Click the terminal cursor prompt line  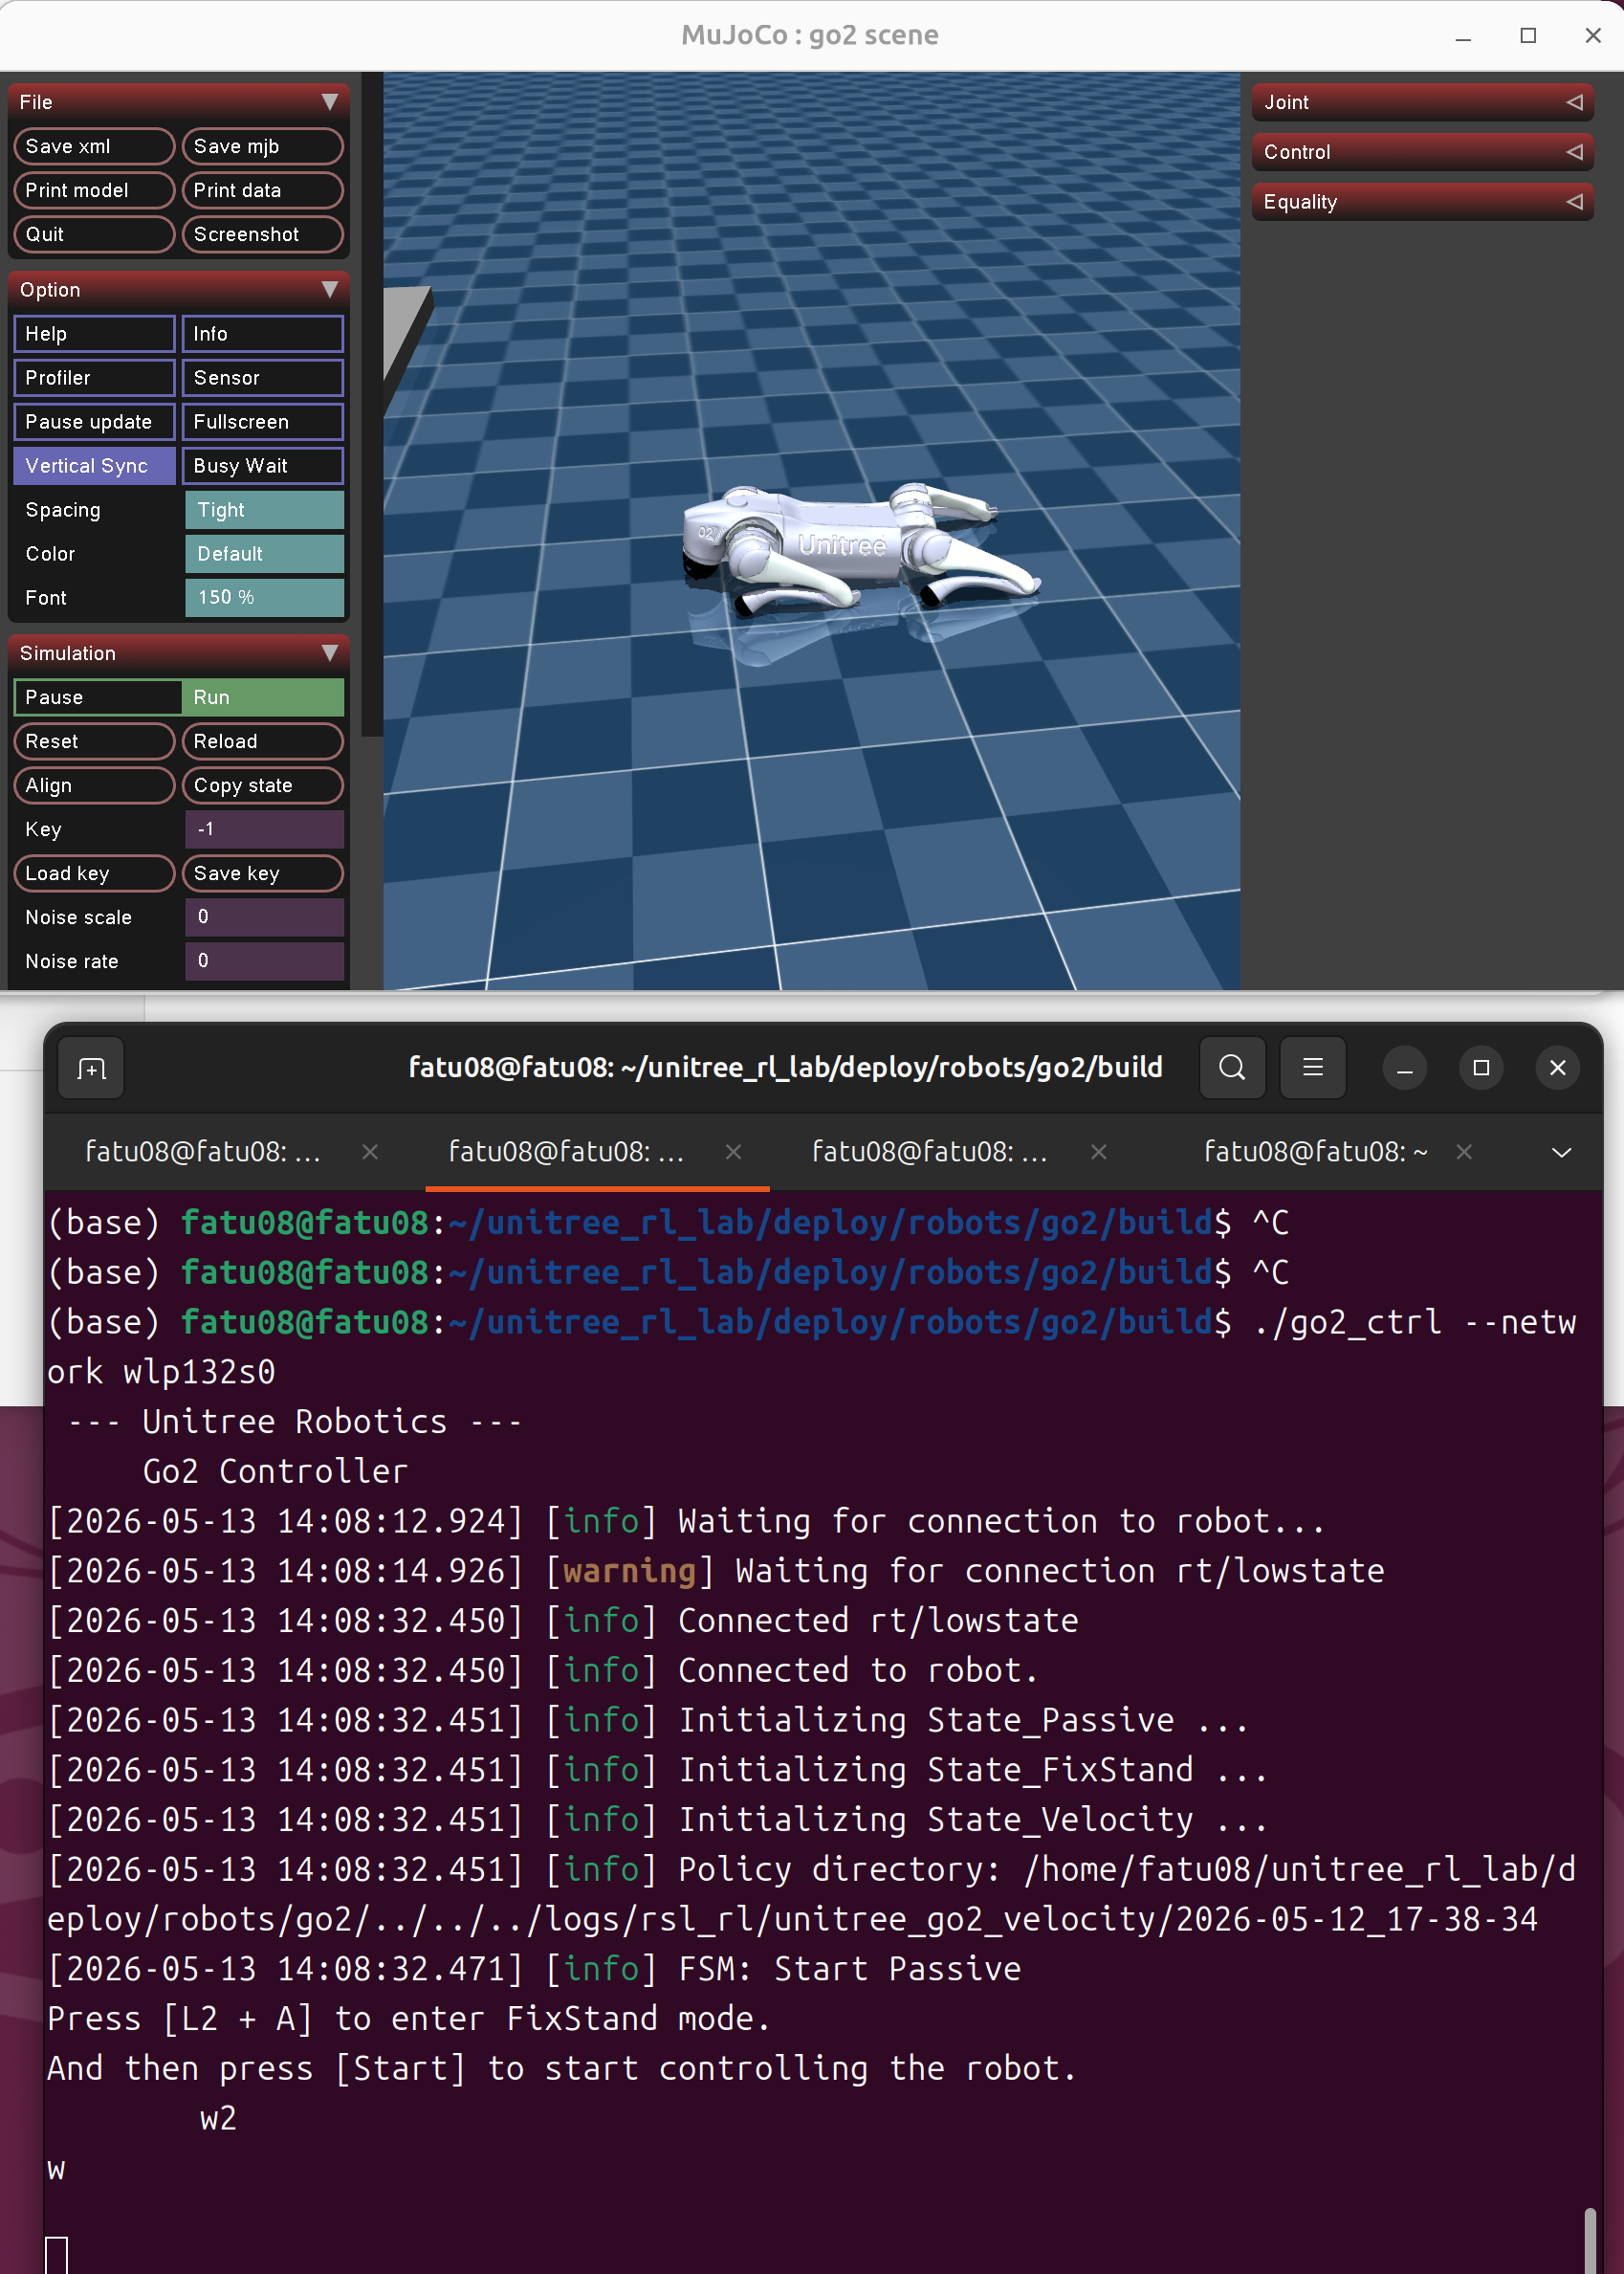click(x=57, y=2255)
